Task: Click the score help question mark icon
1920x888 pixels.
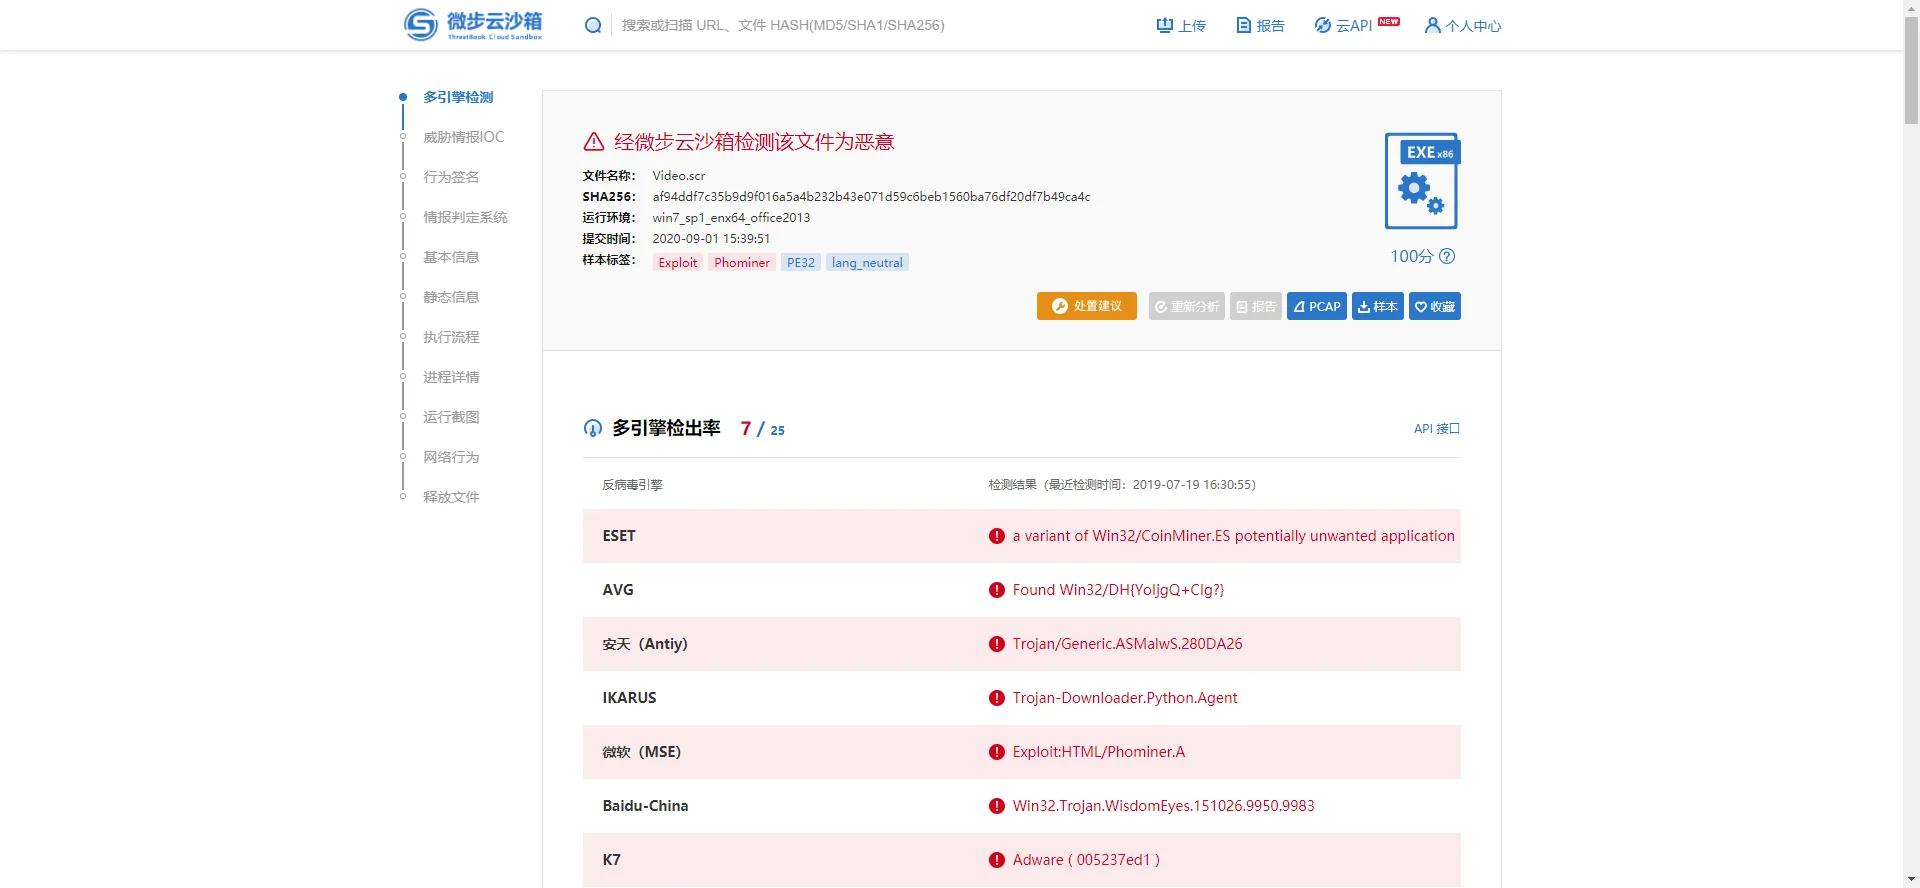Action: pos(1447,257)
